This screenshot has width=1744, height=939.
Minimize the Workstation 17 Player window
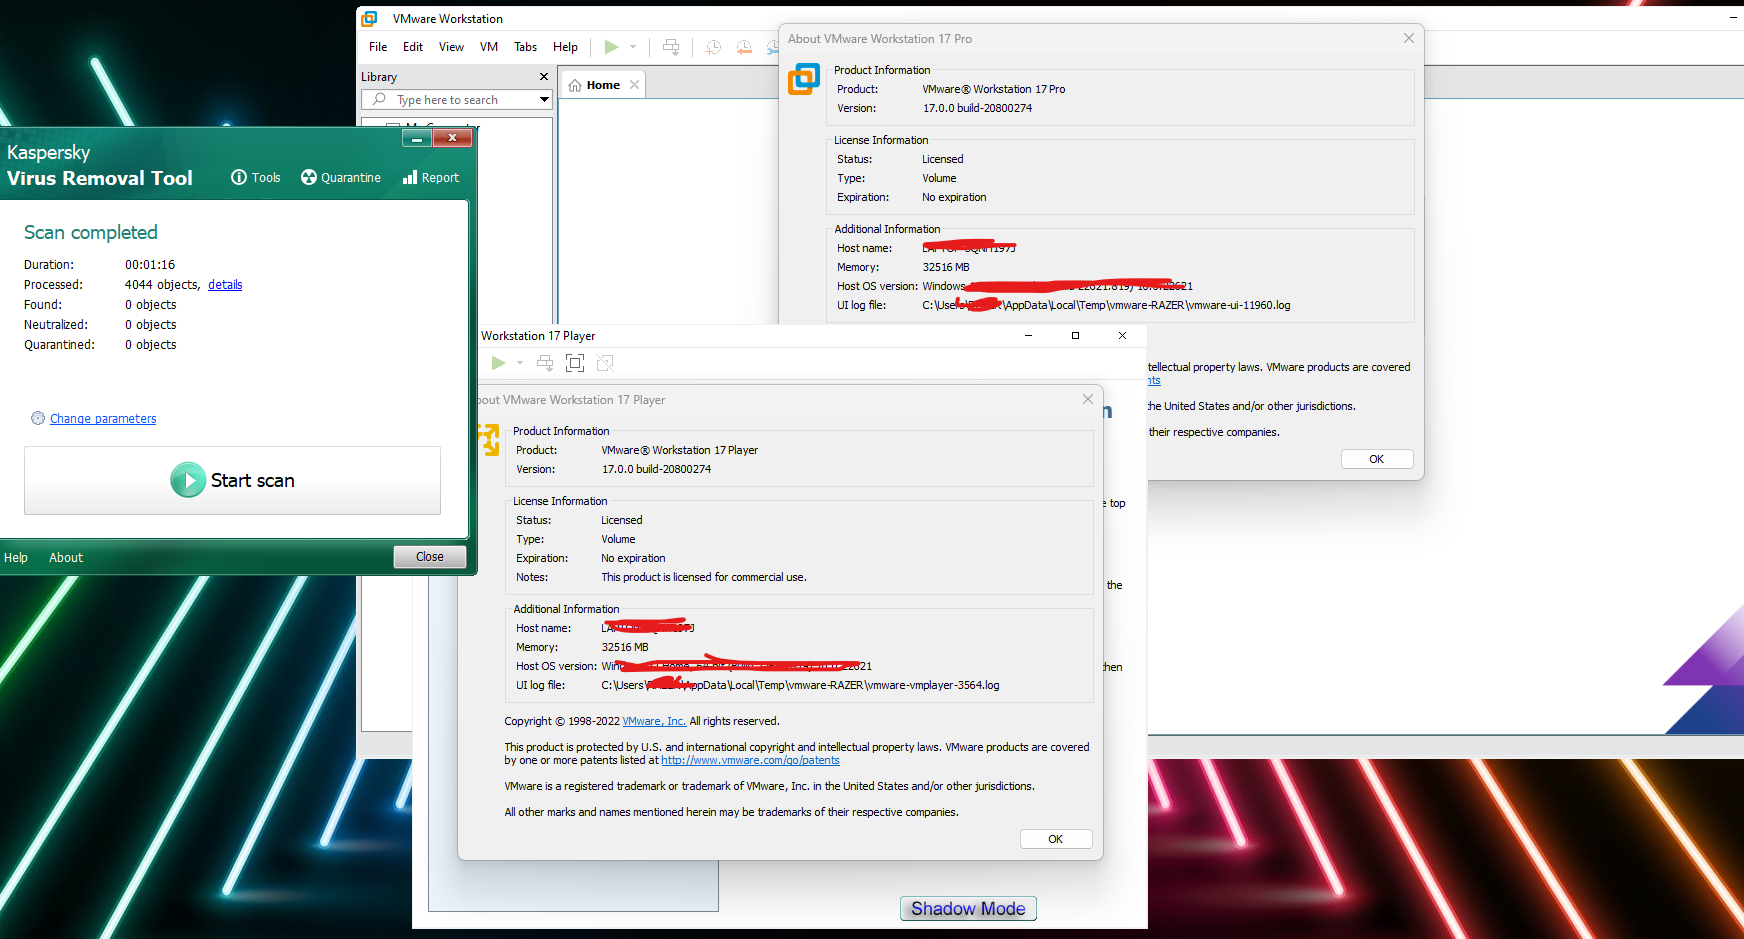click(1028, 336)
